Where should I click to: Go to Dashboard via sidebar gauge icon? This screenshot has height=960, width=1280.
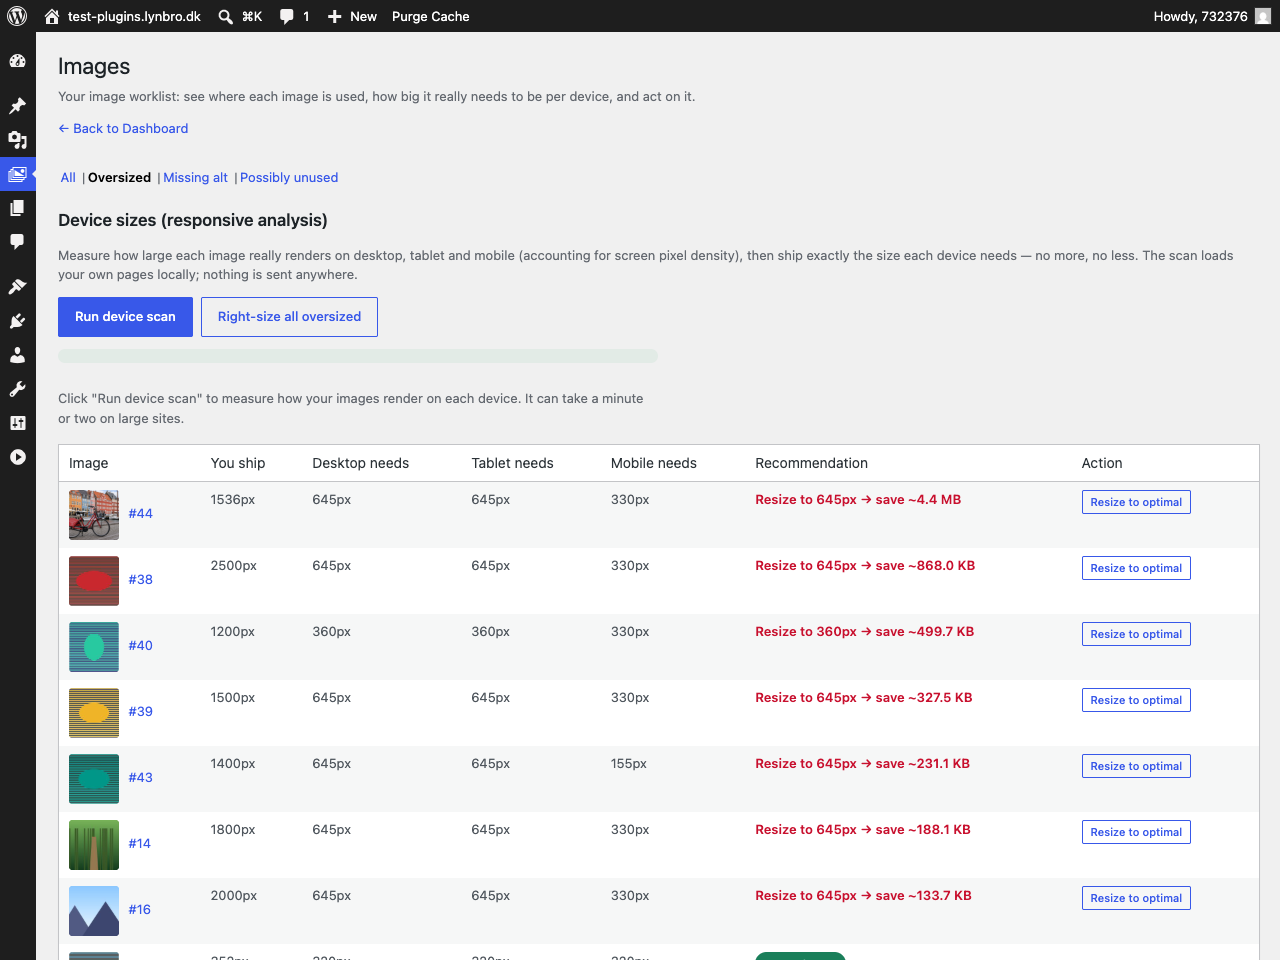17,60
